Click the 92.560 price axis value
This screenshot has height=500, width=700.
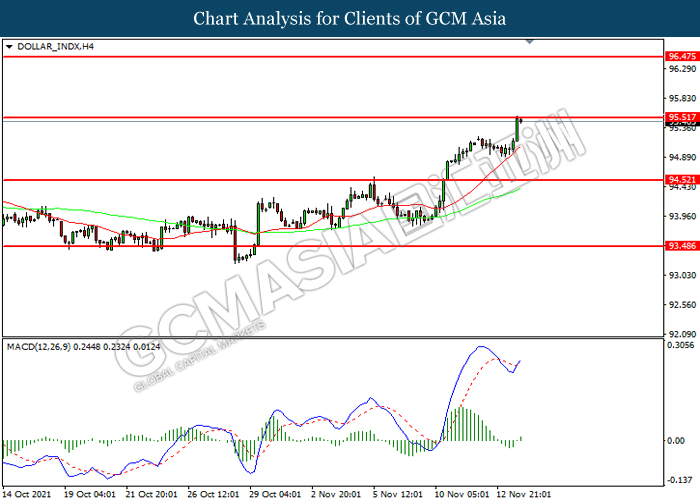click(682, 304)
